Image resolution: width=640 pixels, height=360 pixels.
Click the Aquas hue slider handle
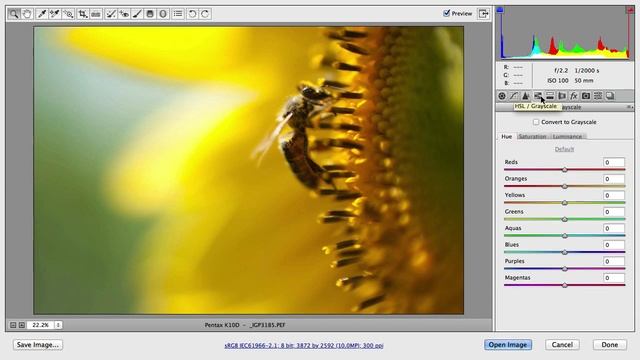565,236
